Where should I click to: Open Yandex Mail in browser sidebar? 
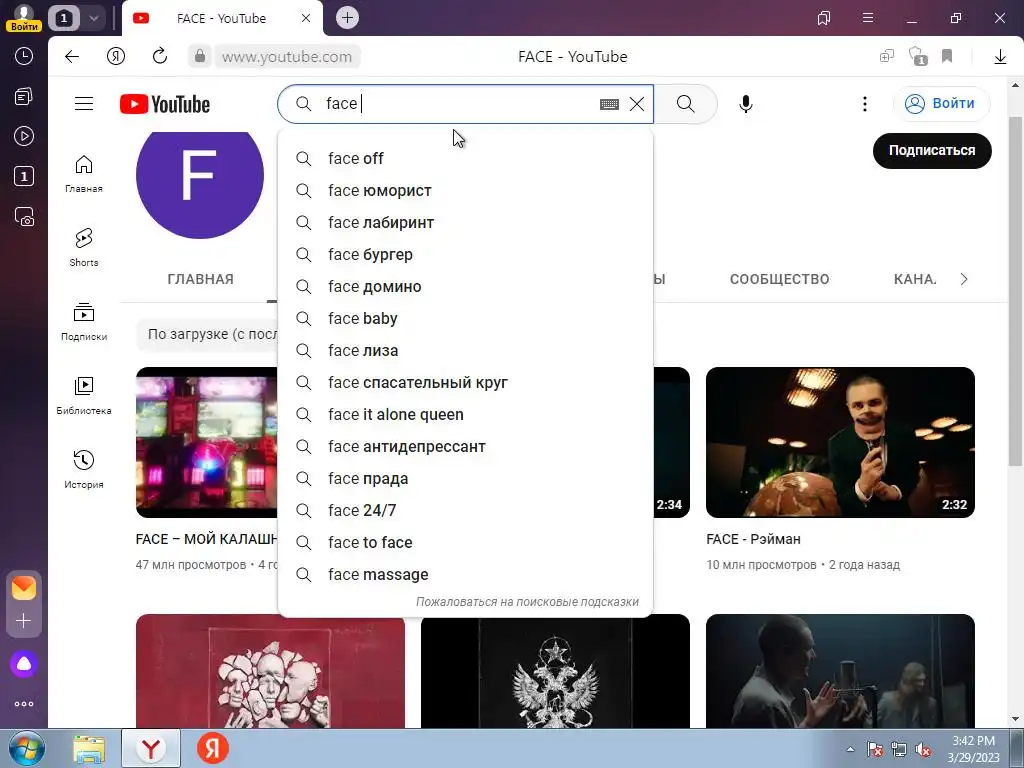pyautogui.click(x=24, y=588)
